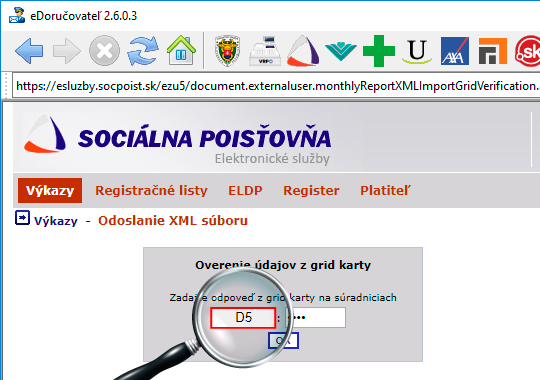
Task: Go back with the blue left arrow
Action: (x=29, y=51)
